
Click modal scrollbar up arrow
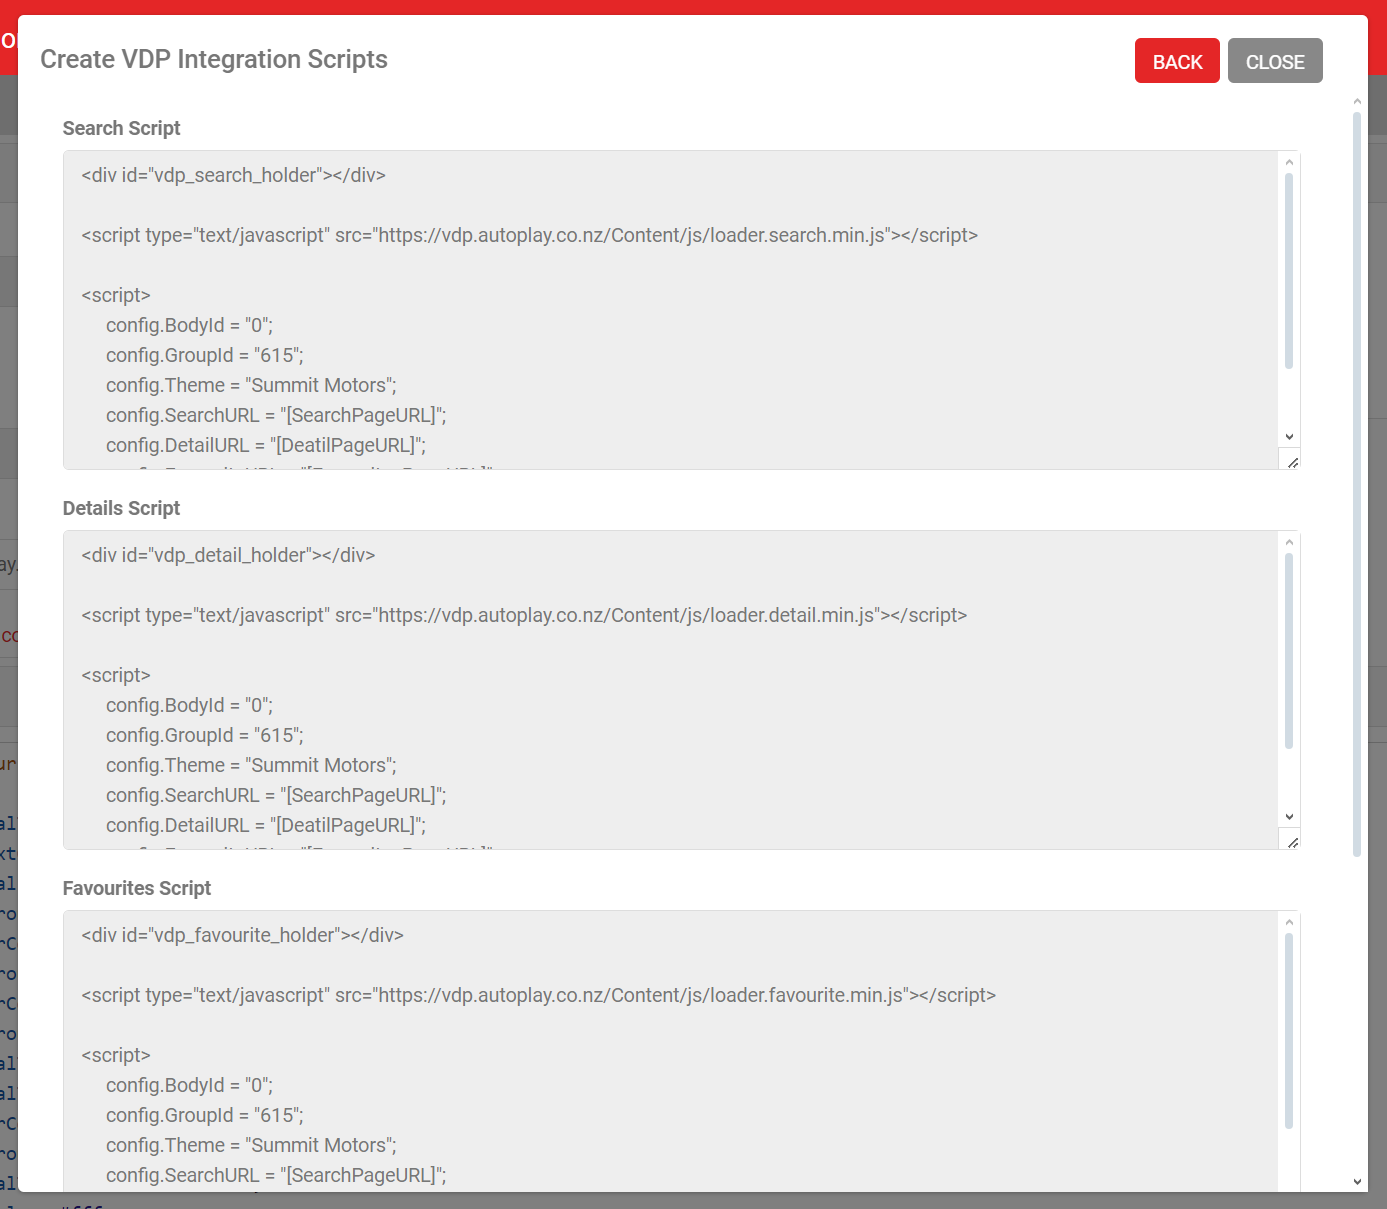1357,101
